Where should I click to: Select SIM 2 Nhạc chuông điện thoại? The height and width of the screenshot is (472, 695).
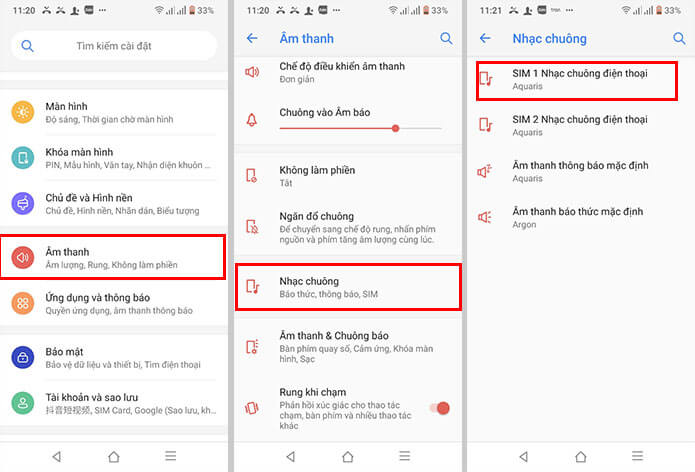click(x=580, y=125)
